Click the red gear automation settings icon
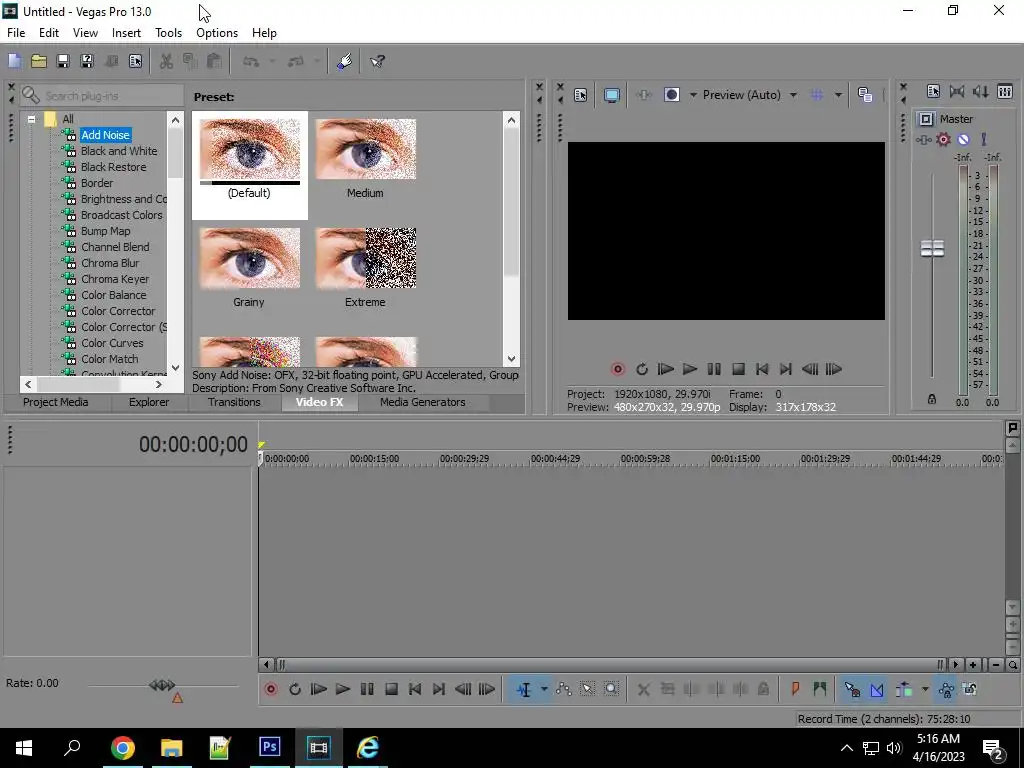This screenshot has width=1024, height=768. coord(943,139)
